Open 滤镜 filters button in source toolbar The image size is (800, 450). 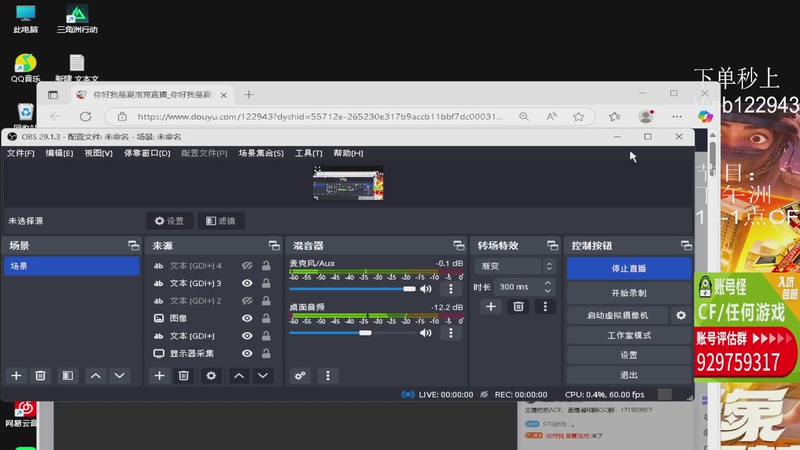coord(221,221)
